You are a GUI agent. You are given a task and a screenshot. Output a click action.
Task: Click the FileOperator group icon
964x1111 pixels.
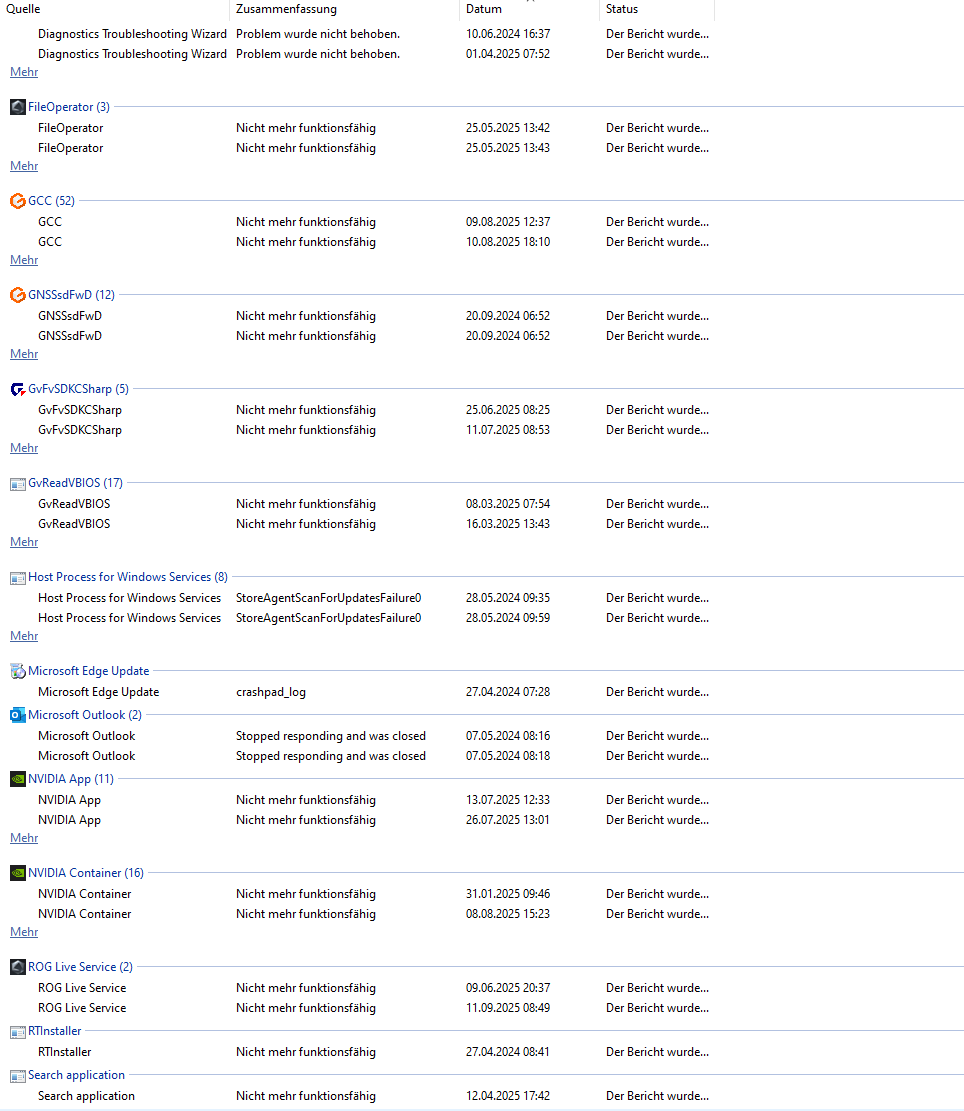pyautogui.click(x=18, y=107)
